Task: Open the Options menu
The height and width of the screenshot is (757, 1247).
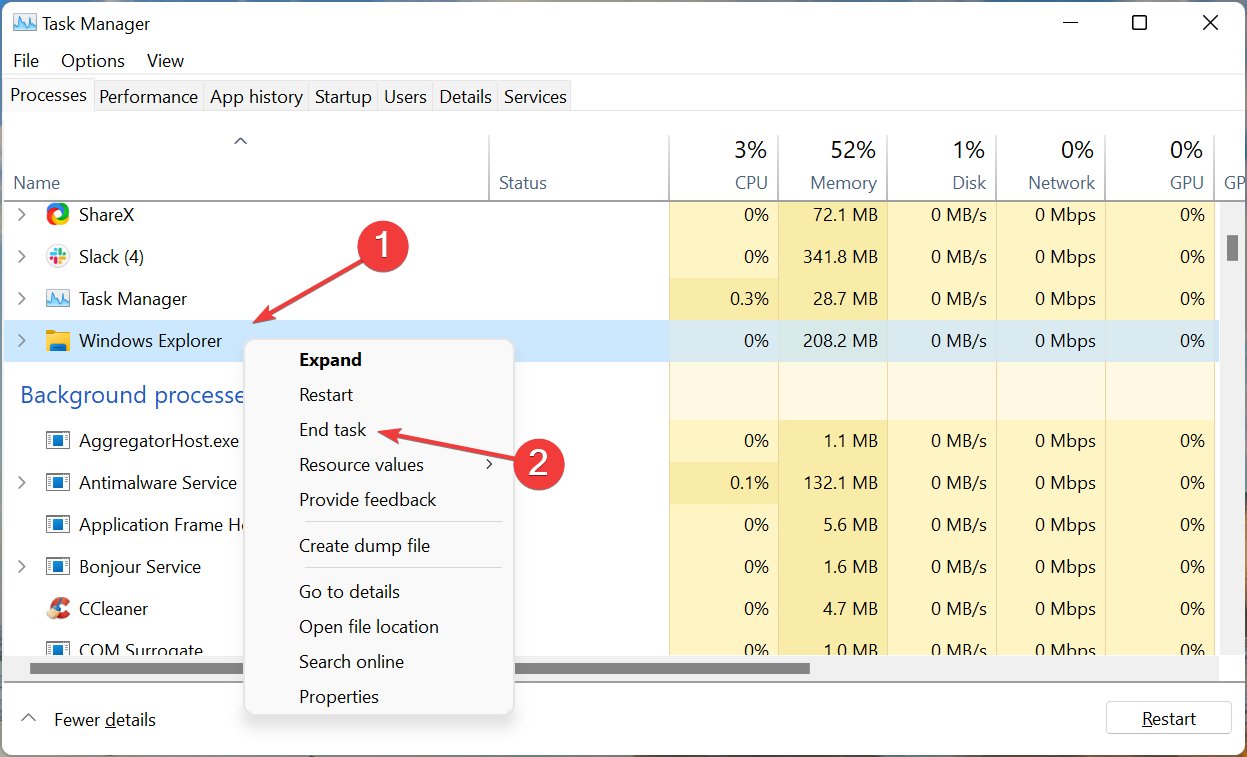Action: 92,61
